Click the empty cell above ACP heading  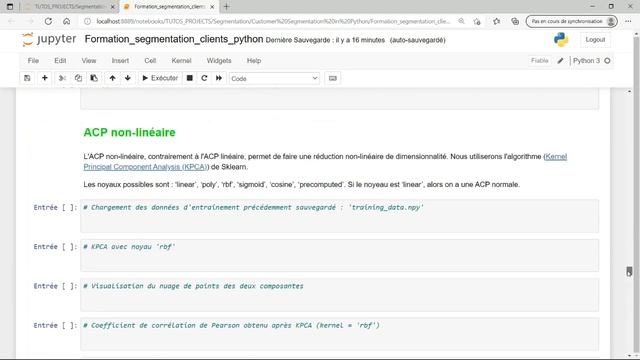339,99
